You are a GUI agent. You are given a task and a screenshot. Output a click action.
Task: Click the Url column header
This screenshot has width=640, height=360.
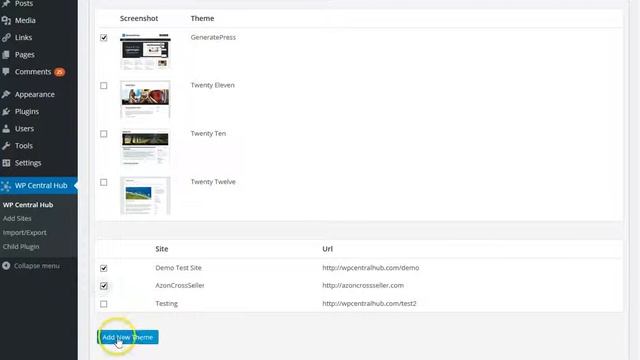pos(327,249)
